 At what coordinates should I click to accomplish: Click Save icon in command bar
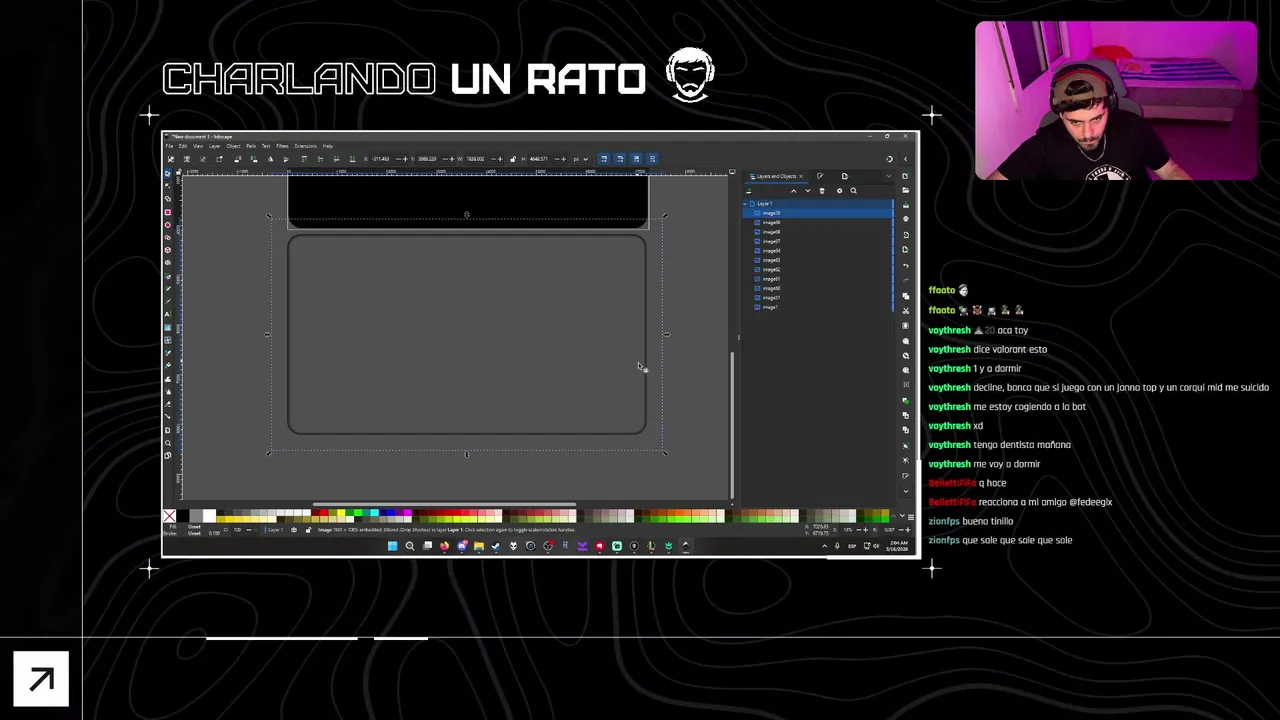point(905,205)
